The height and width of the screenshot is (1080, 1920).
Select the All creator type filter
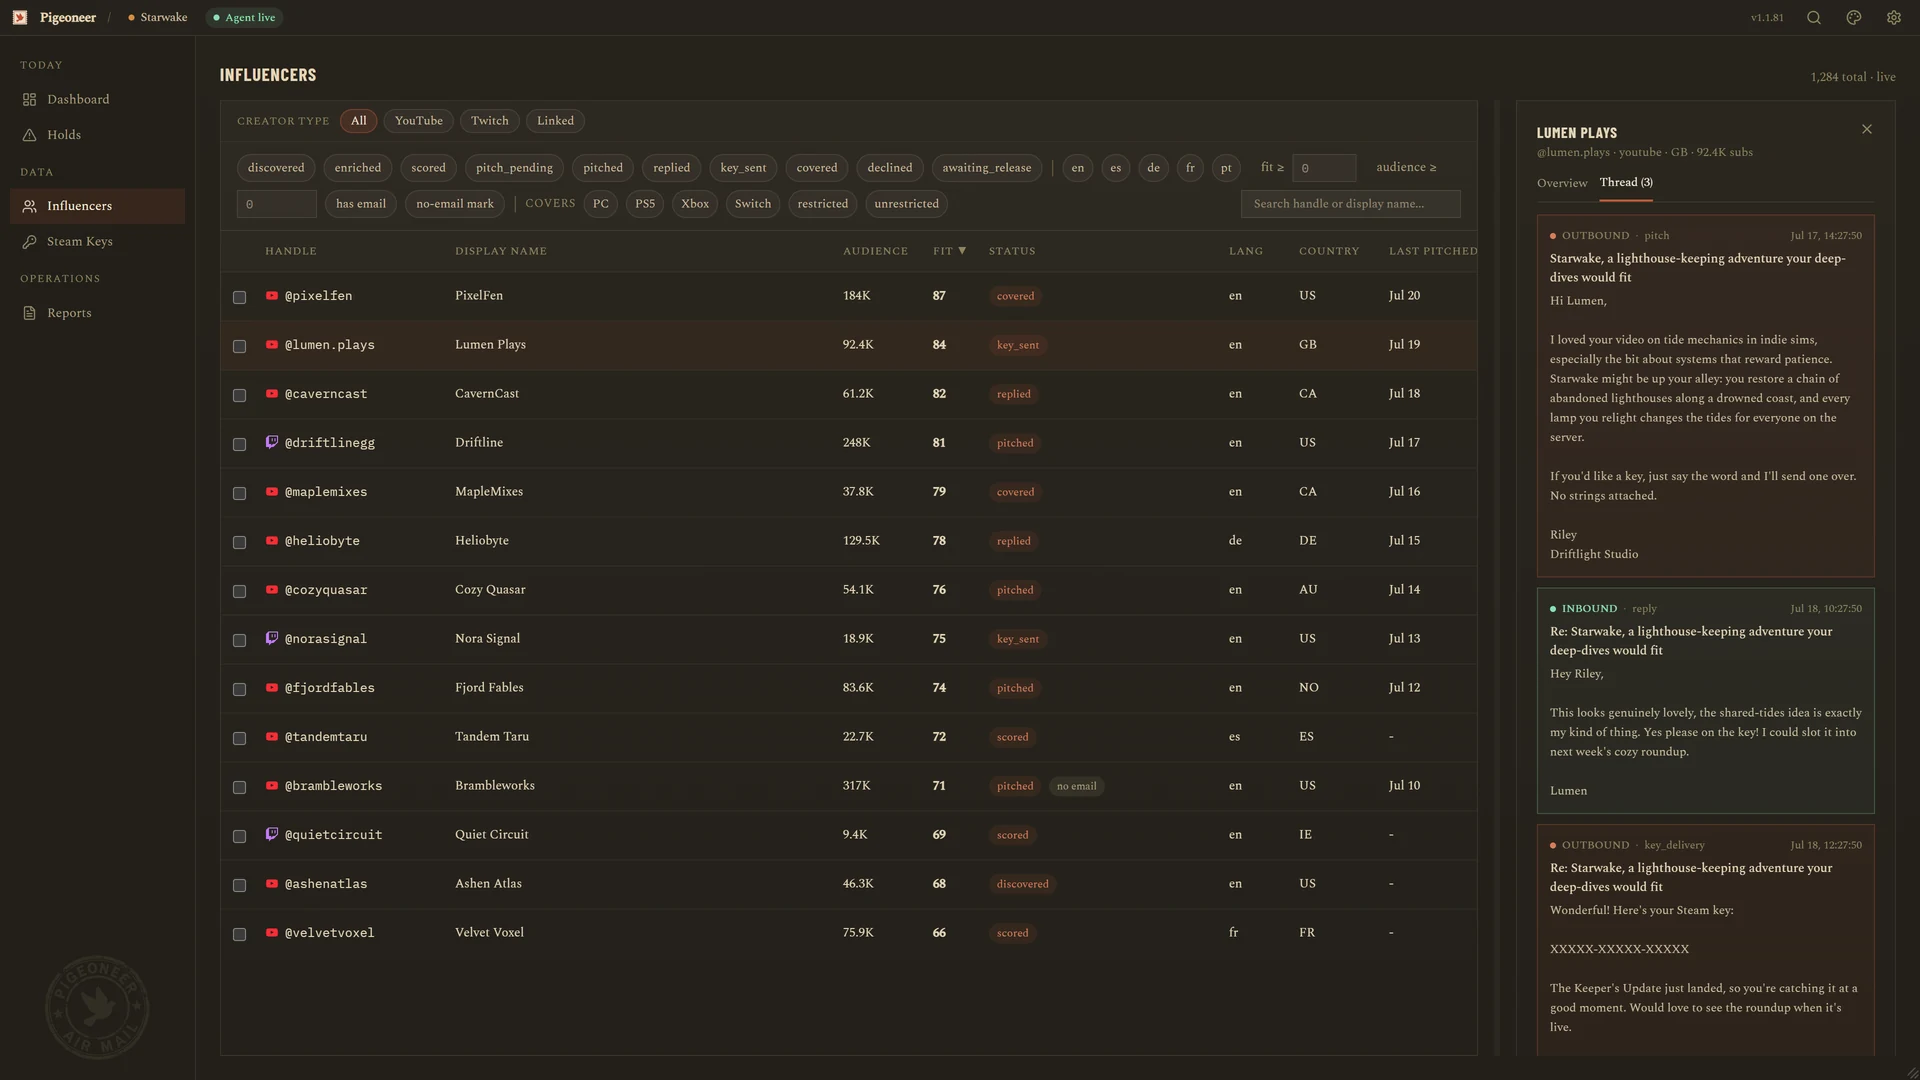[359, 121]
